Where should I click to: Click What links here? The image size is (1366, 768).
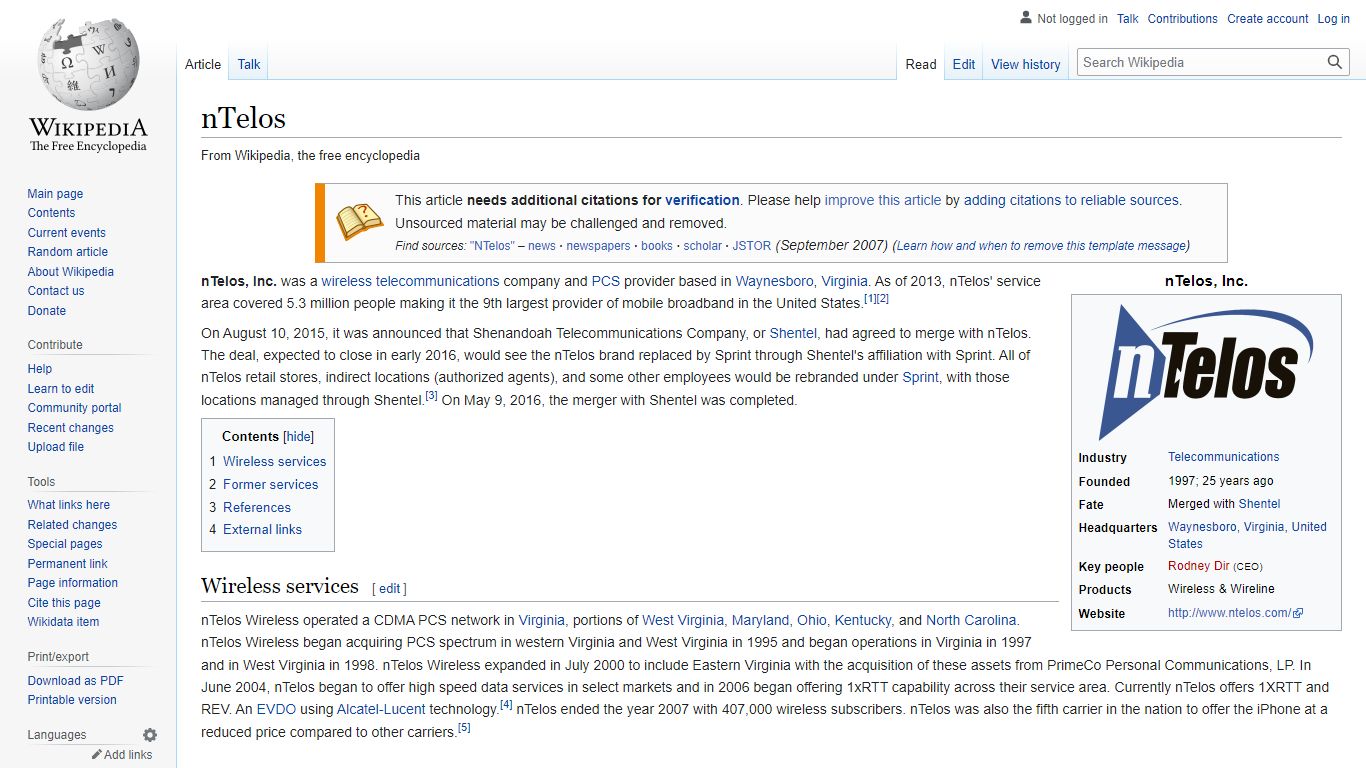tap(68, 505)
